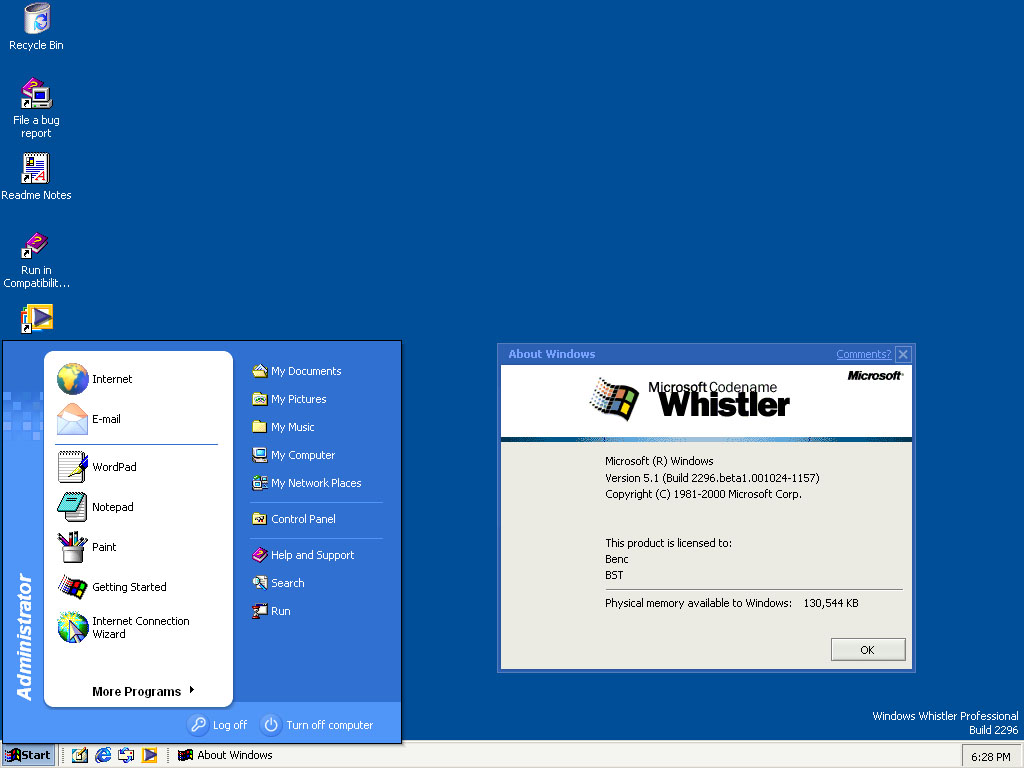This screenshot has width=1024, height=768.
Task: Click the Show Desktop quick launch icon
Action: (x=126, y=755)
